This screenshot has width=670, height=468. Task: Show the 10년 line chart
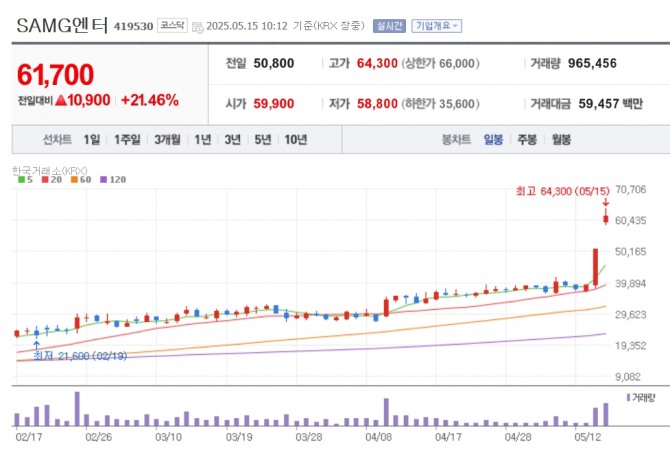tap(296, 140)
